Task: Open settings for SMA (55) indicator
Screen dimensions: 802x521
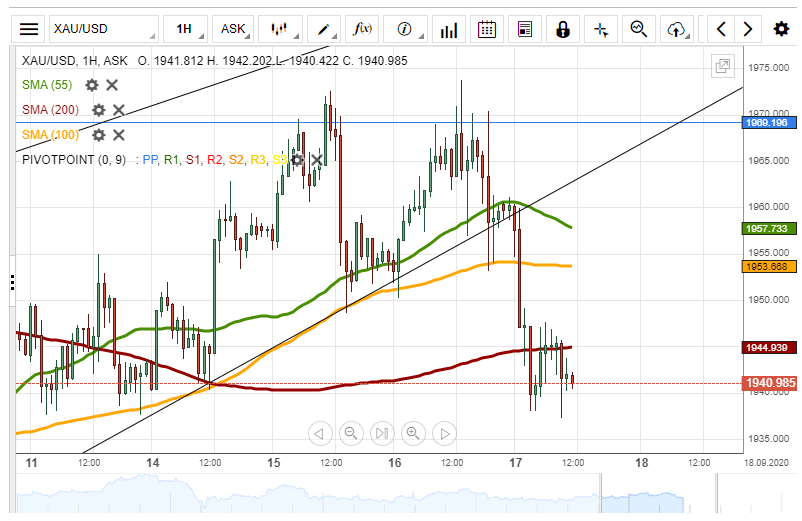Action: tap(92, 85)
